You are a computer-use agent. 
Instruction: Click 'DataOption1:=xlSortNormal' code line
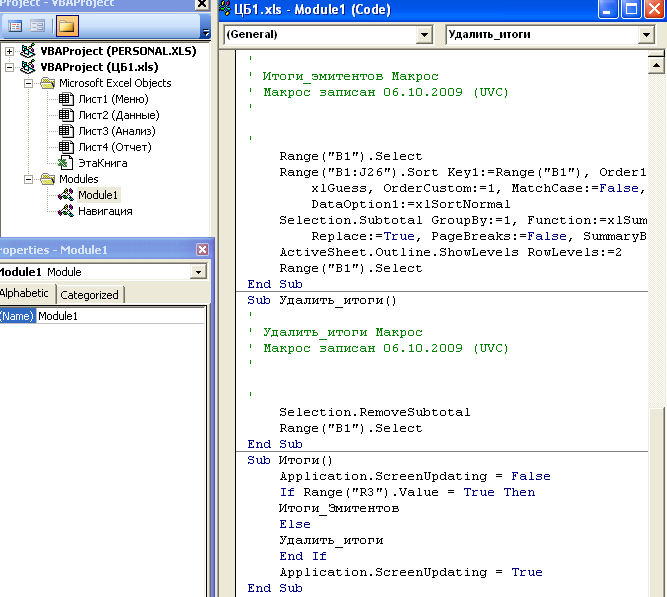tap(410, 204)
